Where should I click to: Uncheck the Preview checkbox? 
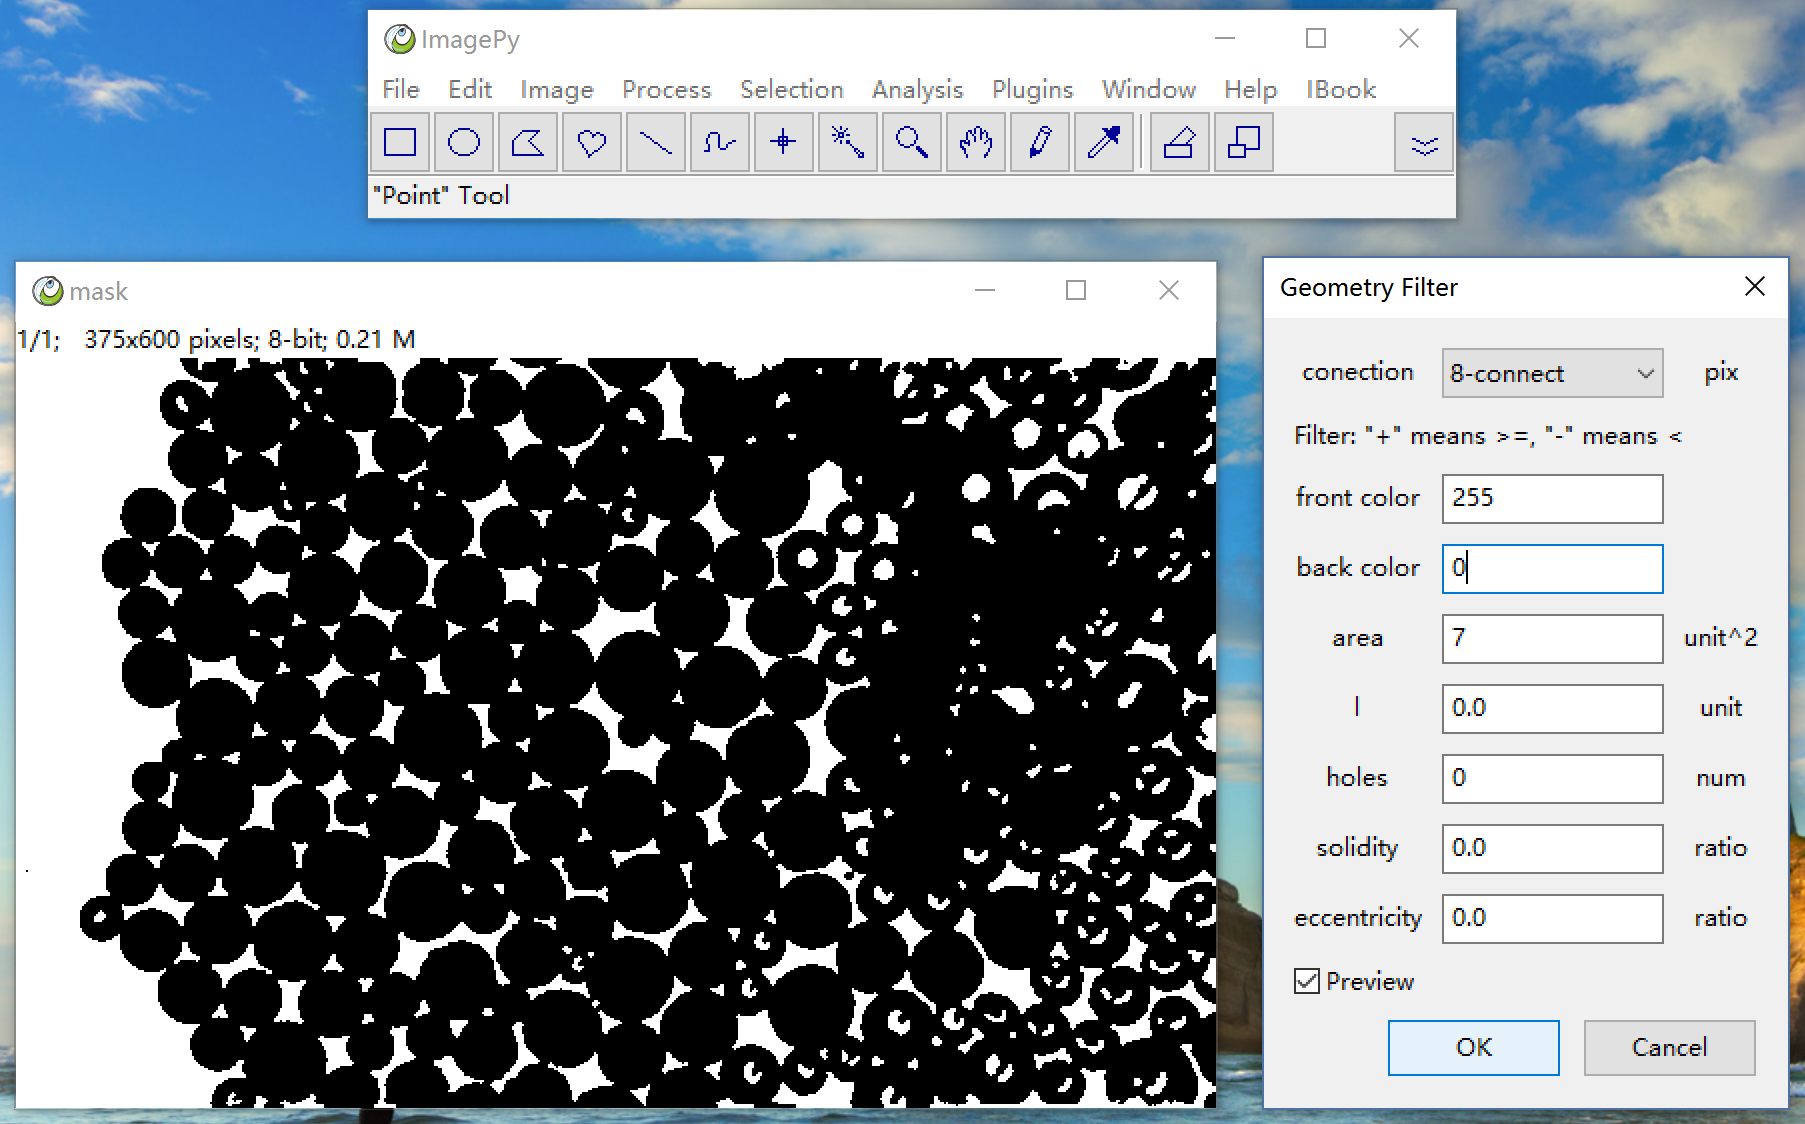[1307, 981]
